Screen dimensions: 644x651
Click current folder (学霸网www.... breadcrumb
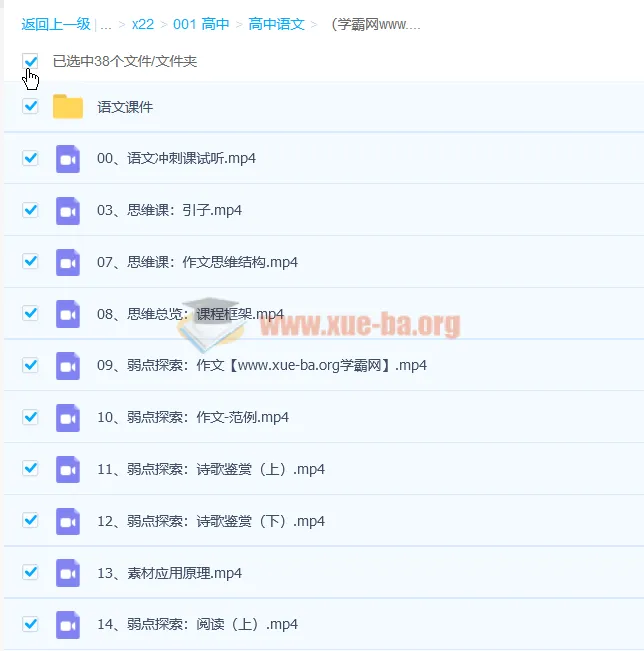coord(376,24)
